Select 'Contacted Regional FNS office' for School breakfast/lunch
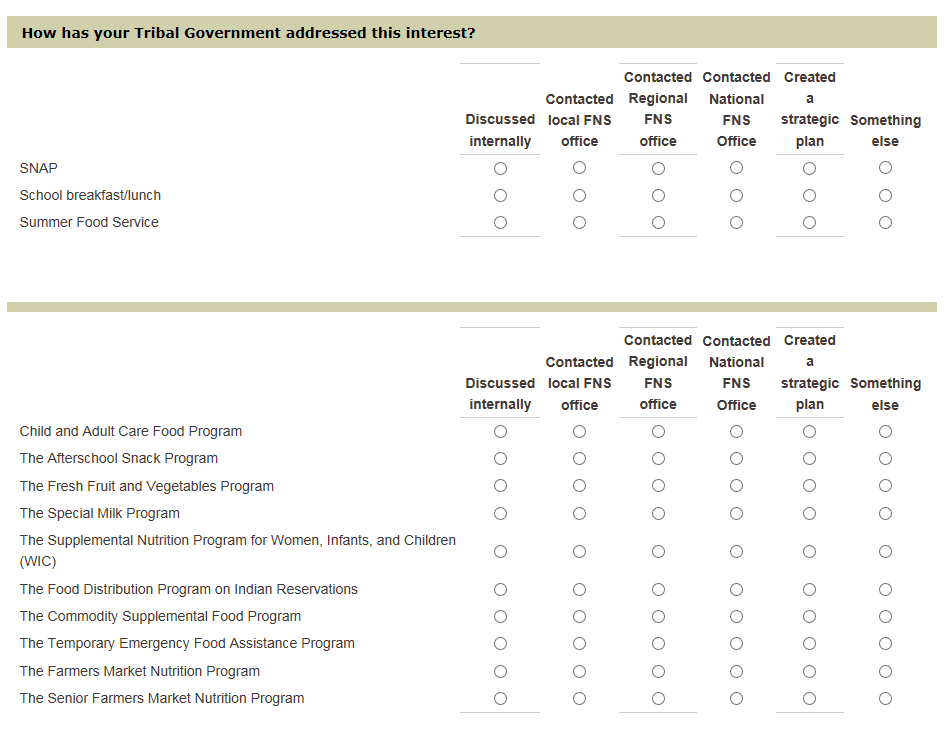This screenshot has height=741, width=944. (x=658, y=195)
